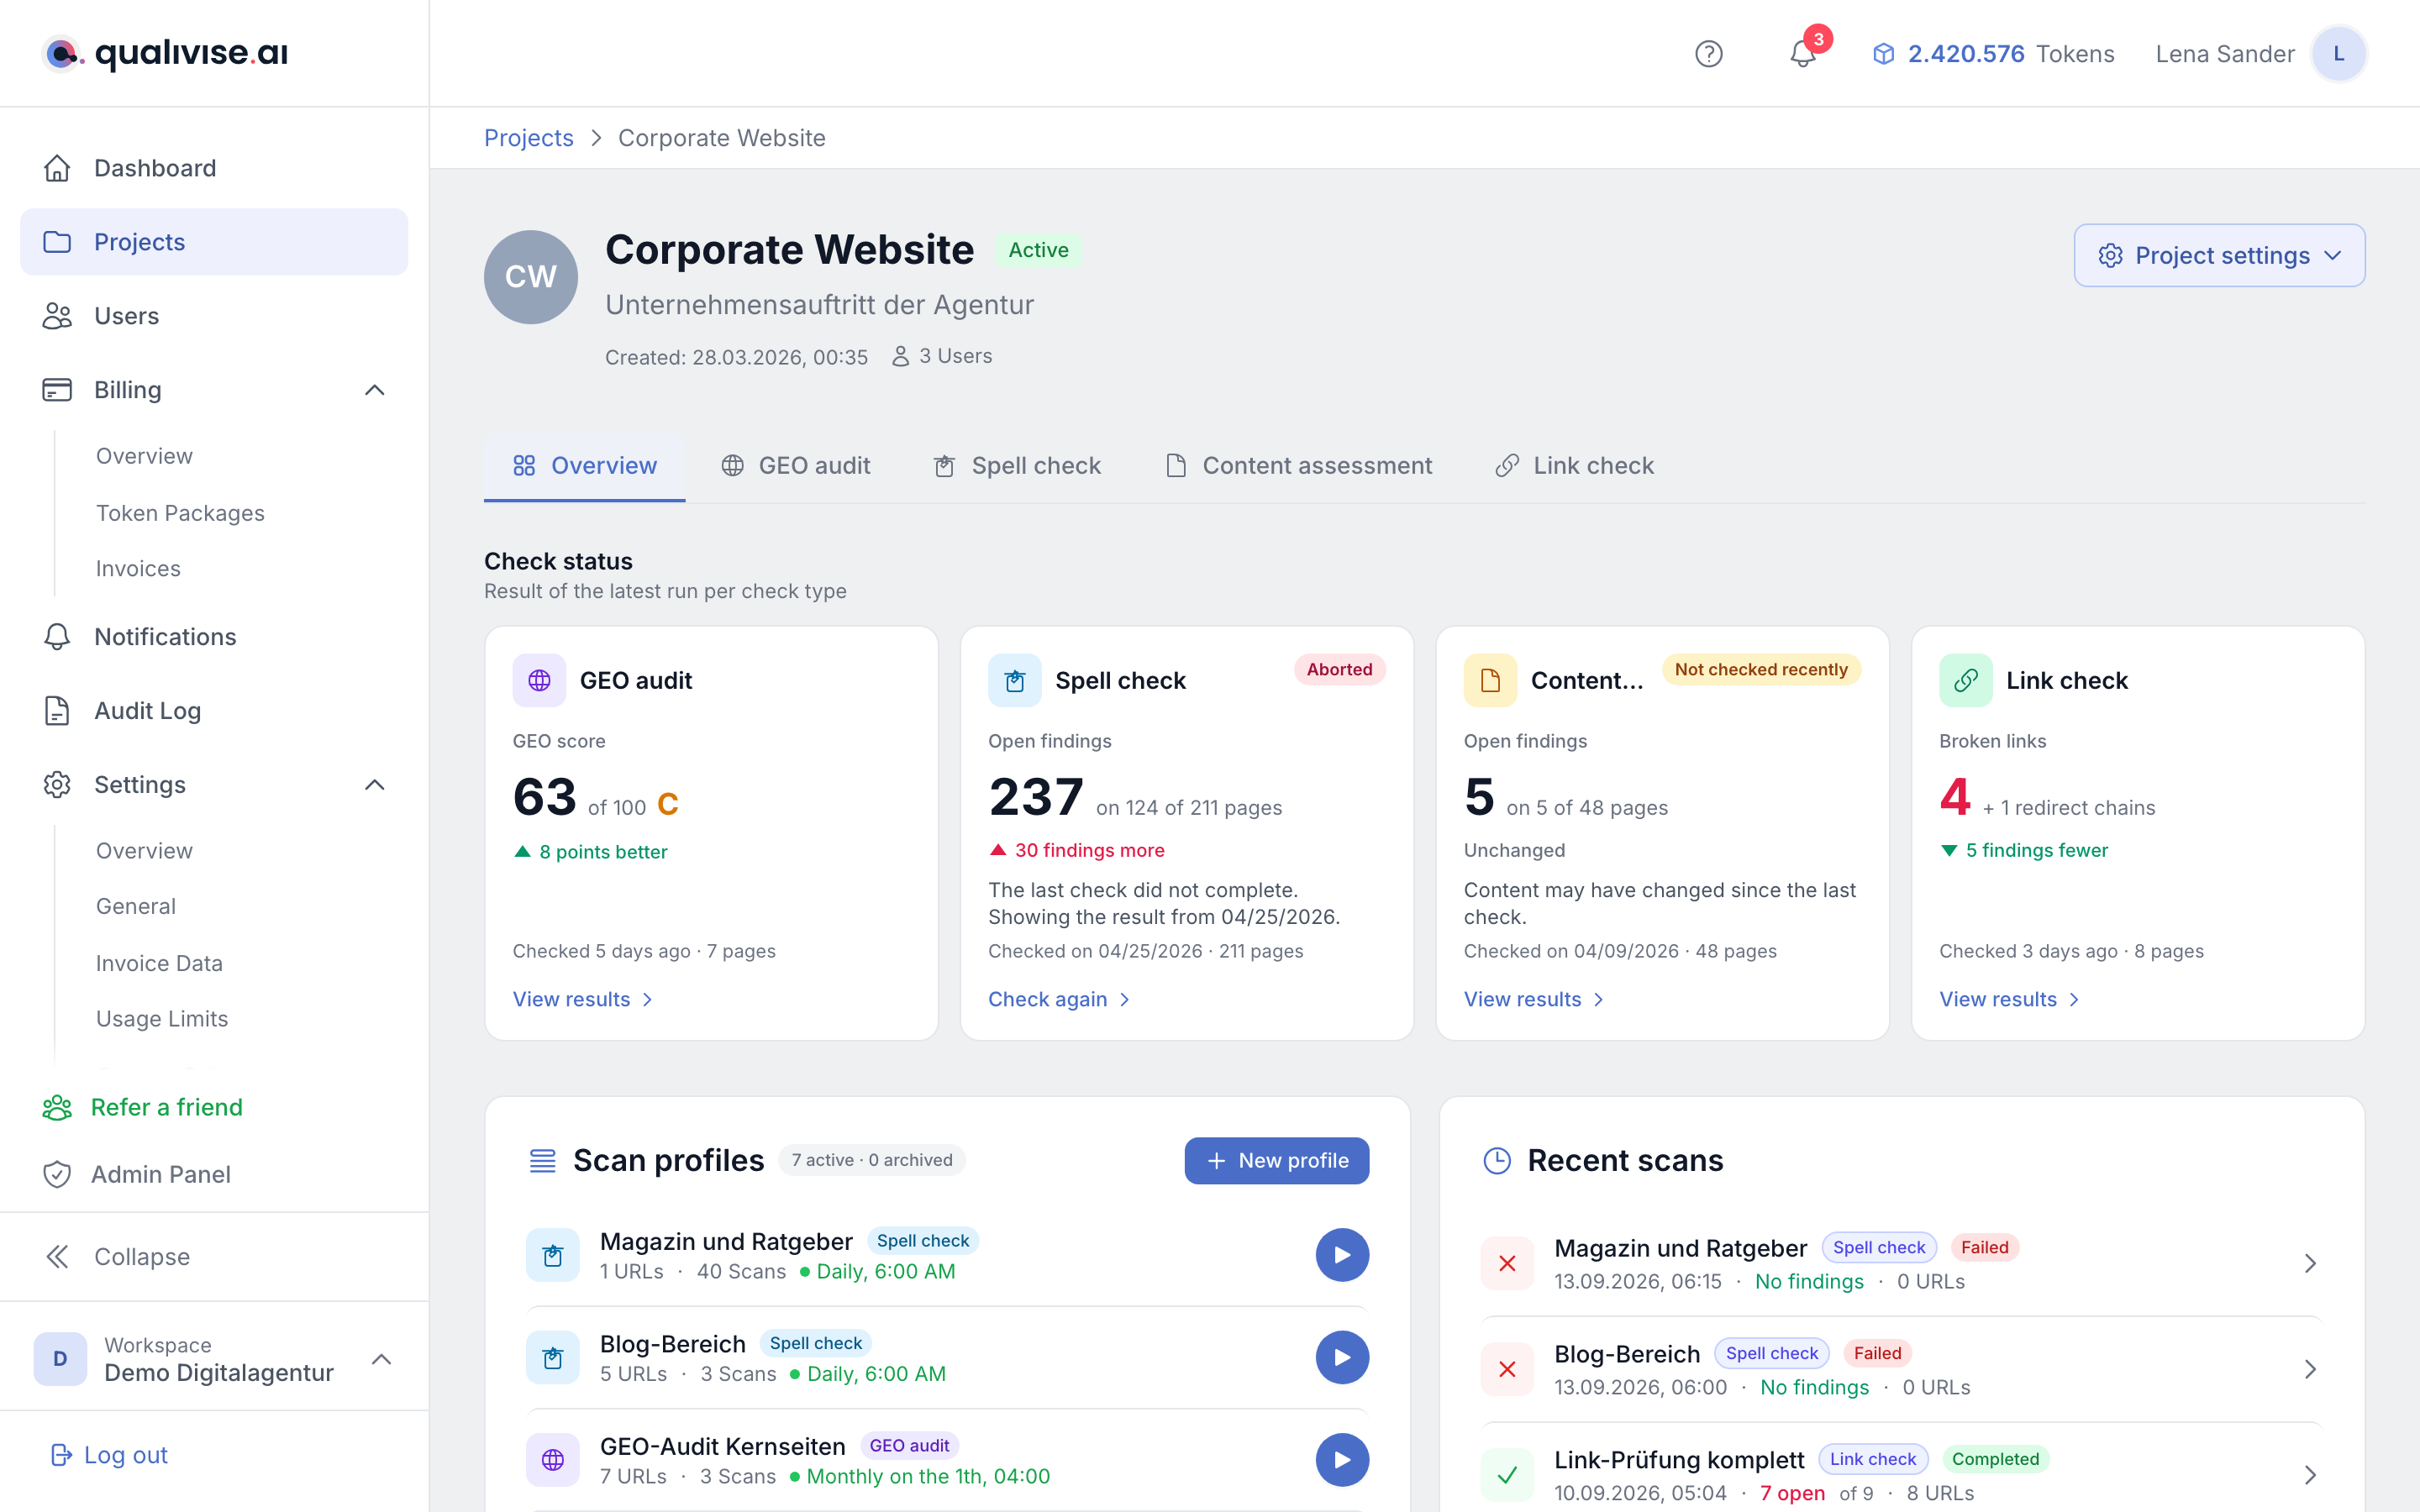Image resolution: width=2420 pixels, height=1512 pixels.
Task: Open Dashboard in the sidebar
Action: 214,168
